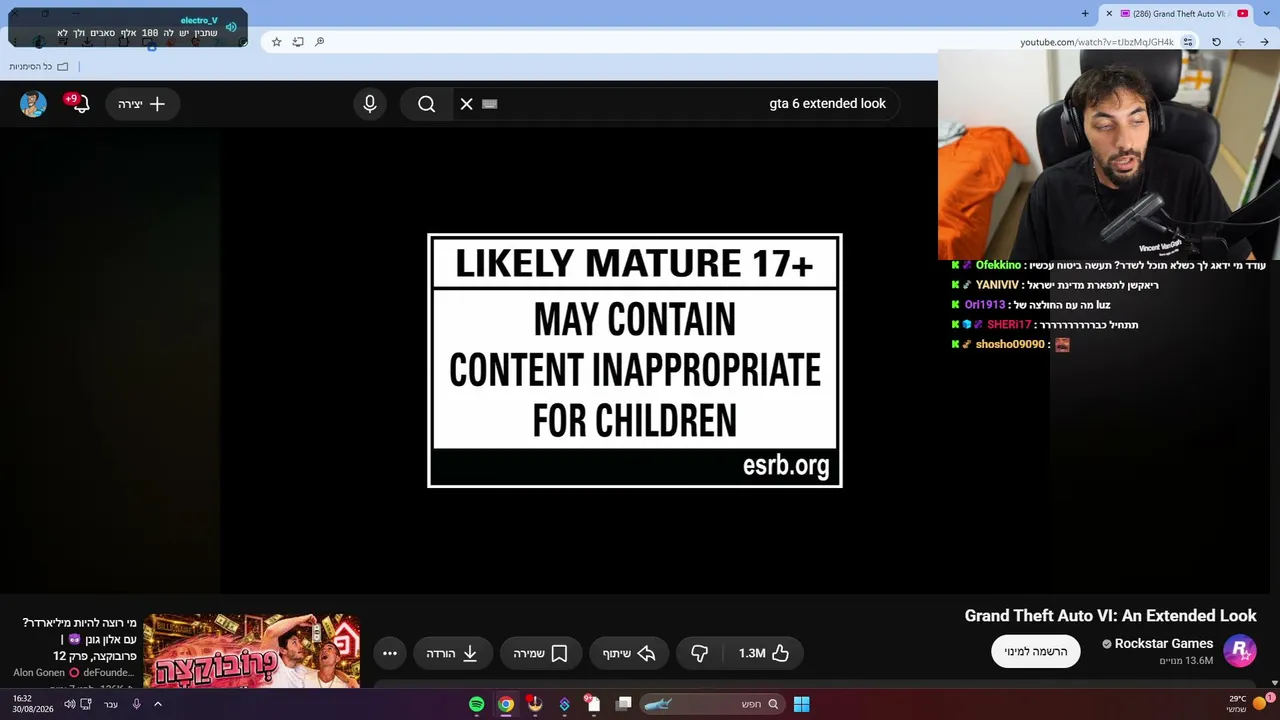This screenshot has height=720, width=1280.
Task: Open more actions three-dot menu
Action: pyautogui.click(x=390, y=653)
